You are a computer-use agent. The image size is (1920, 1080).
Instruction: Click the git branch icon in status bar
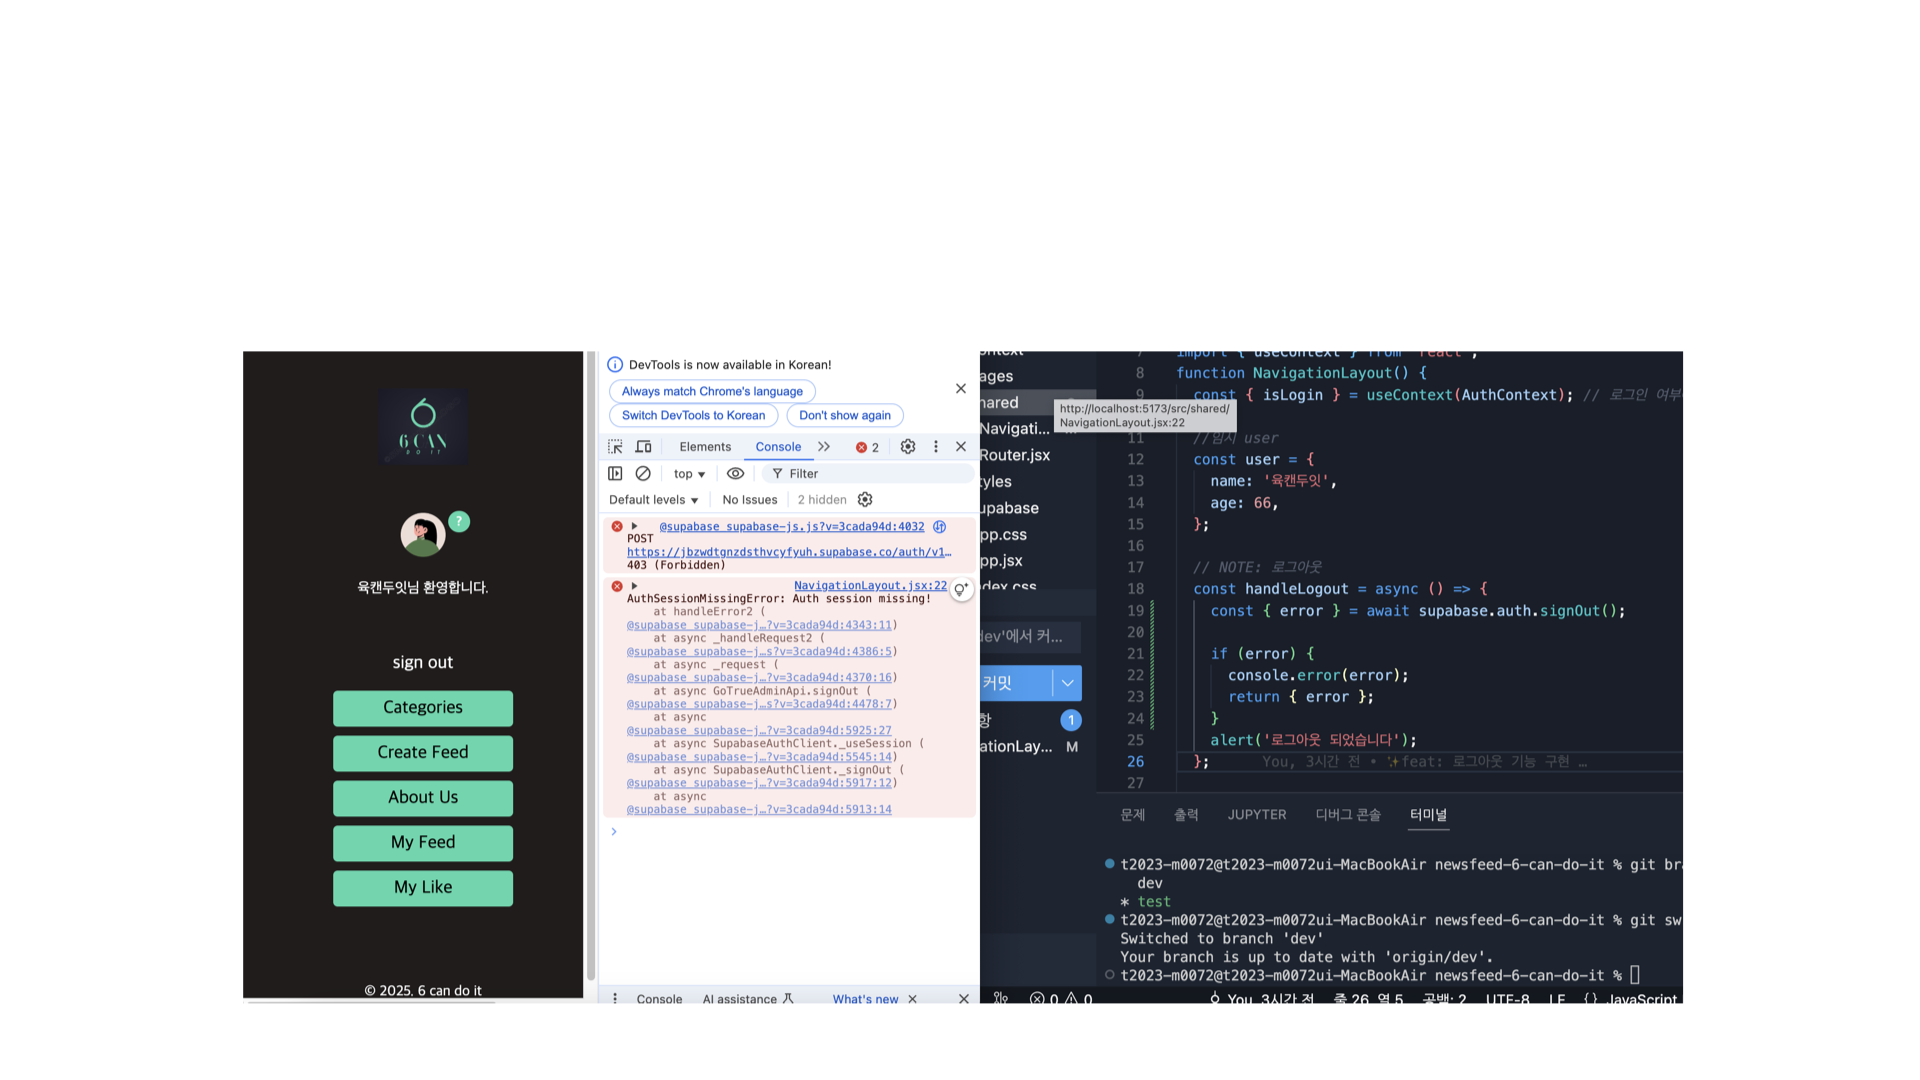[x=1000, y=999]
